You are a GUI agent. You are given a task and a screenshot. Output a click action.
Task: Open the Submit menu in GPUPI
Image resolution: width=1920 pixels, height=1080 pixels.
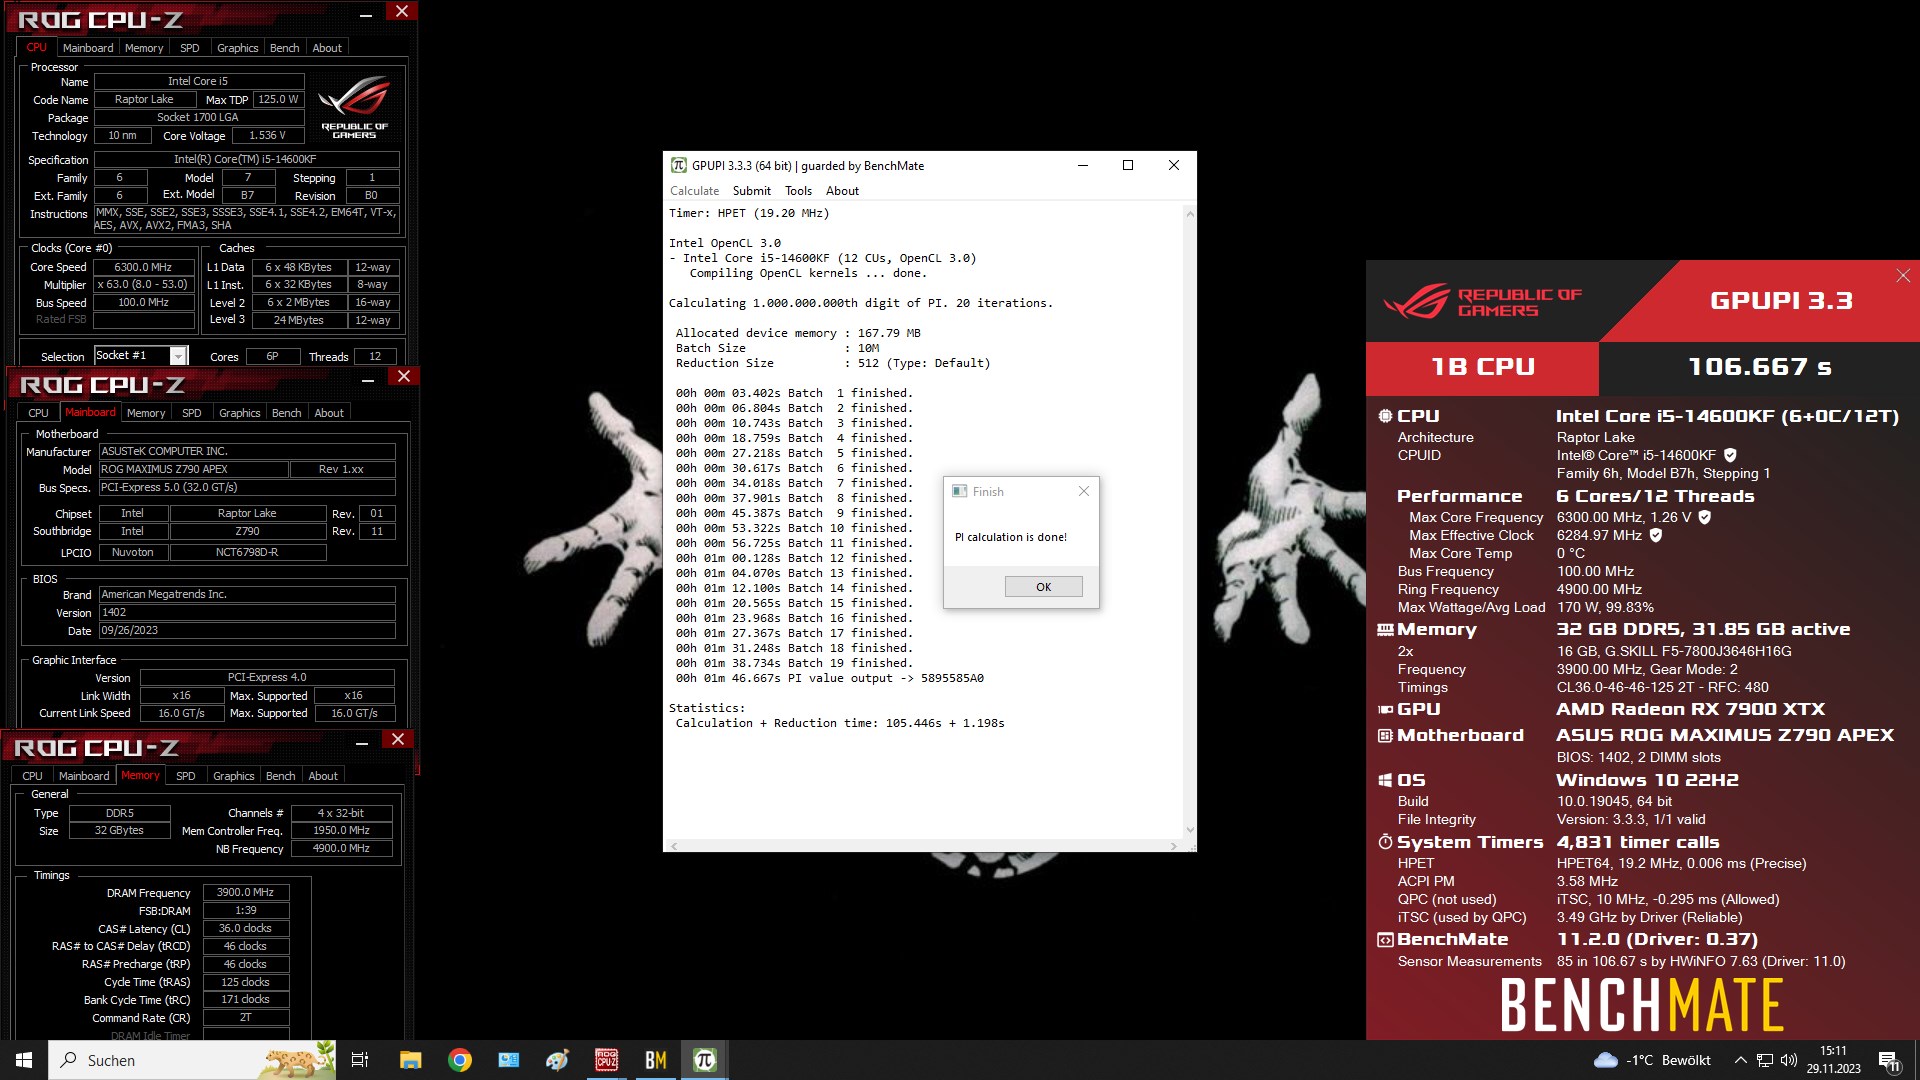tap(751, 191)
